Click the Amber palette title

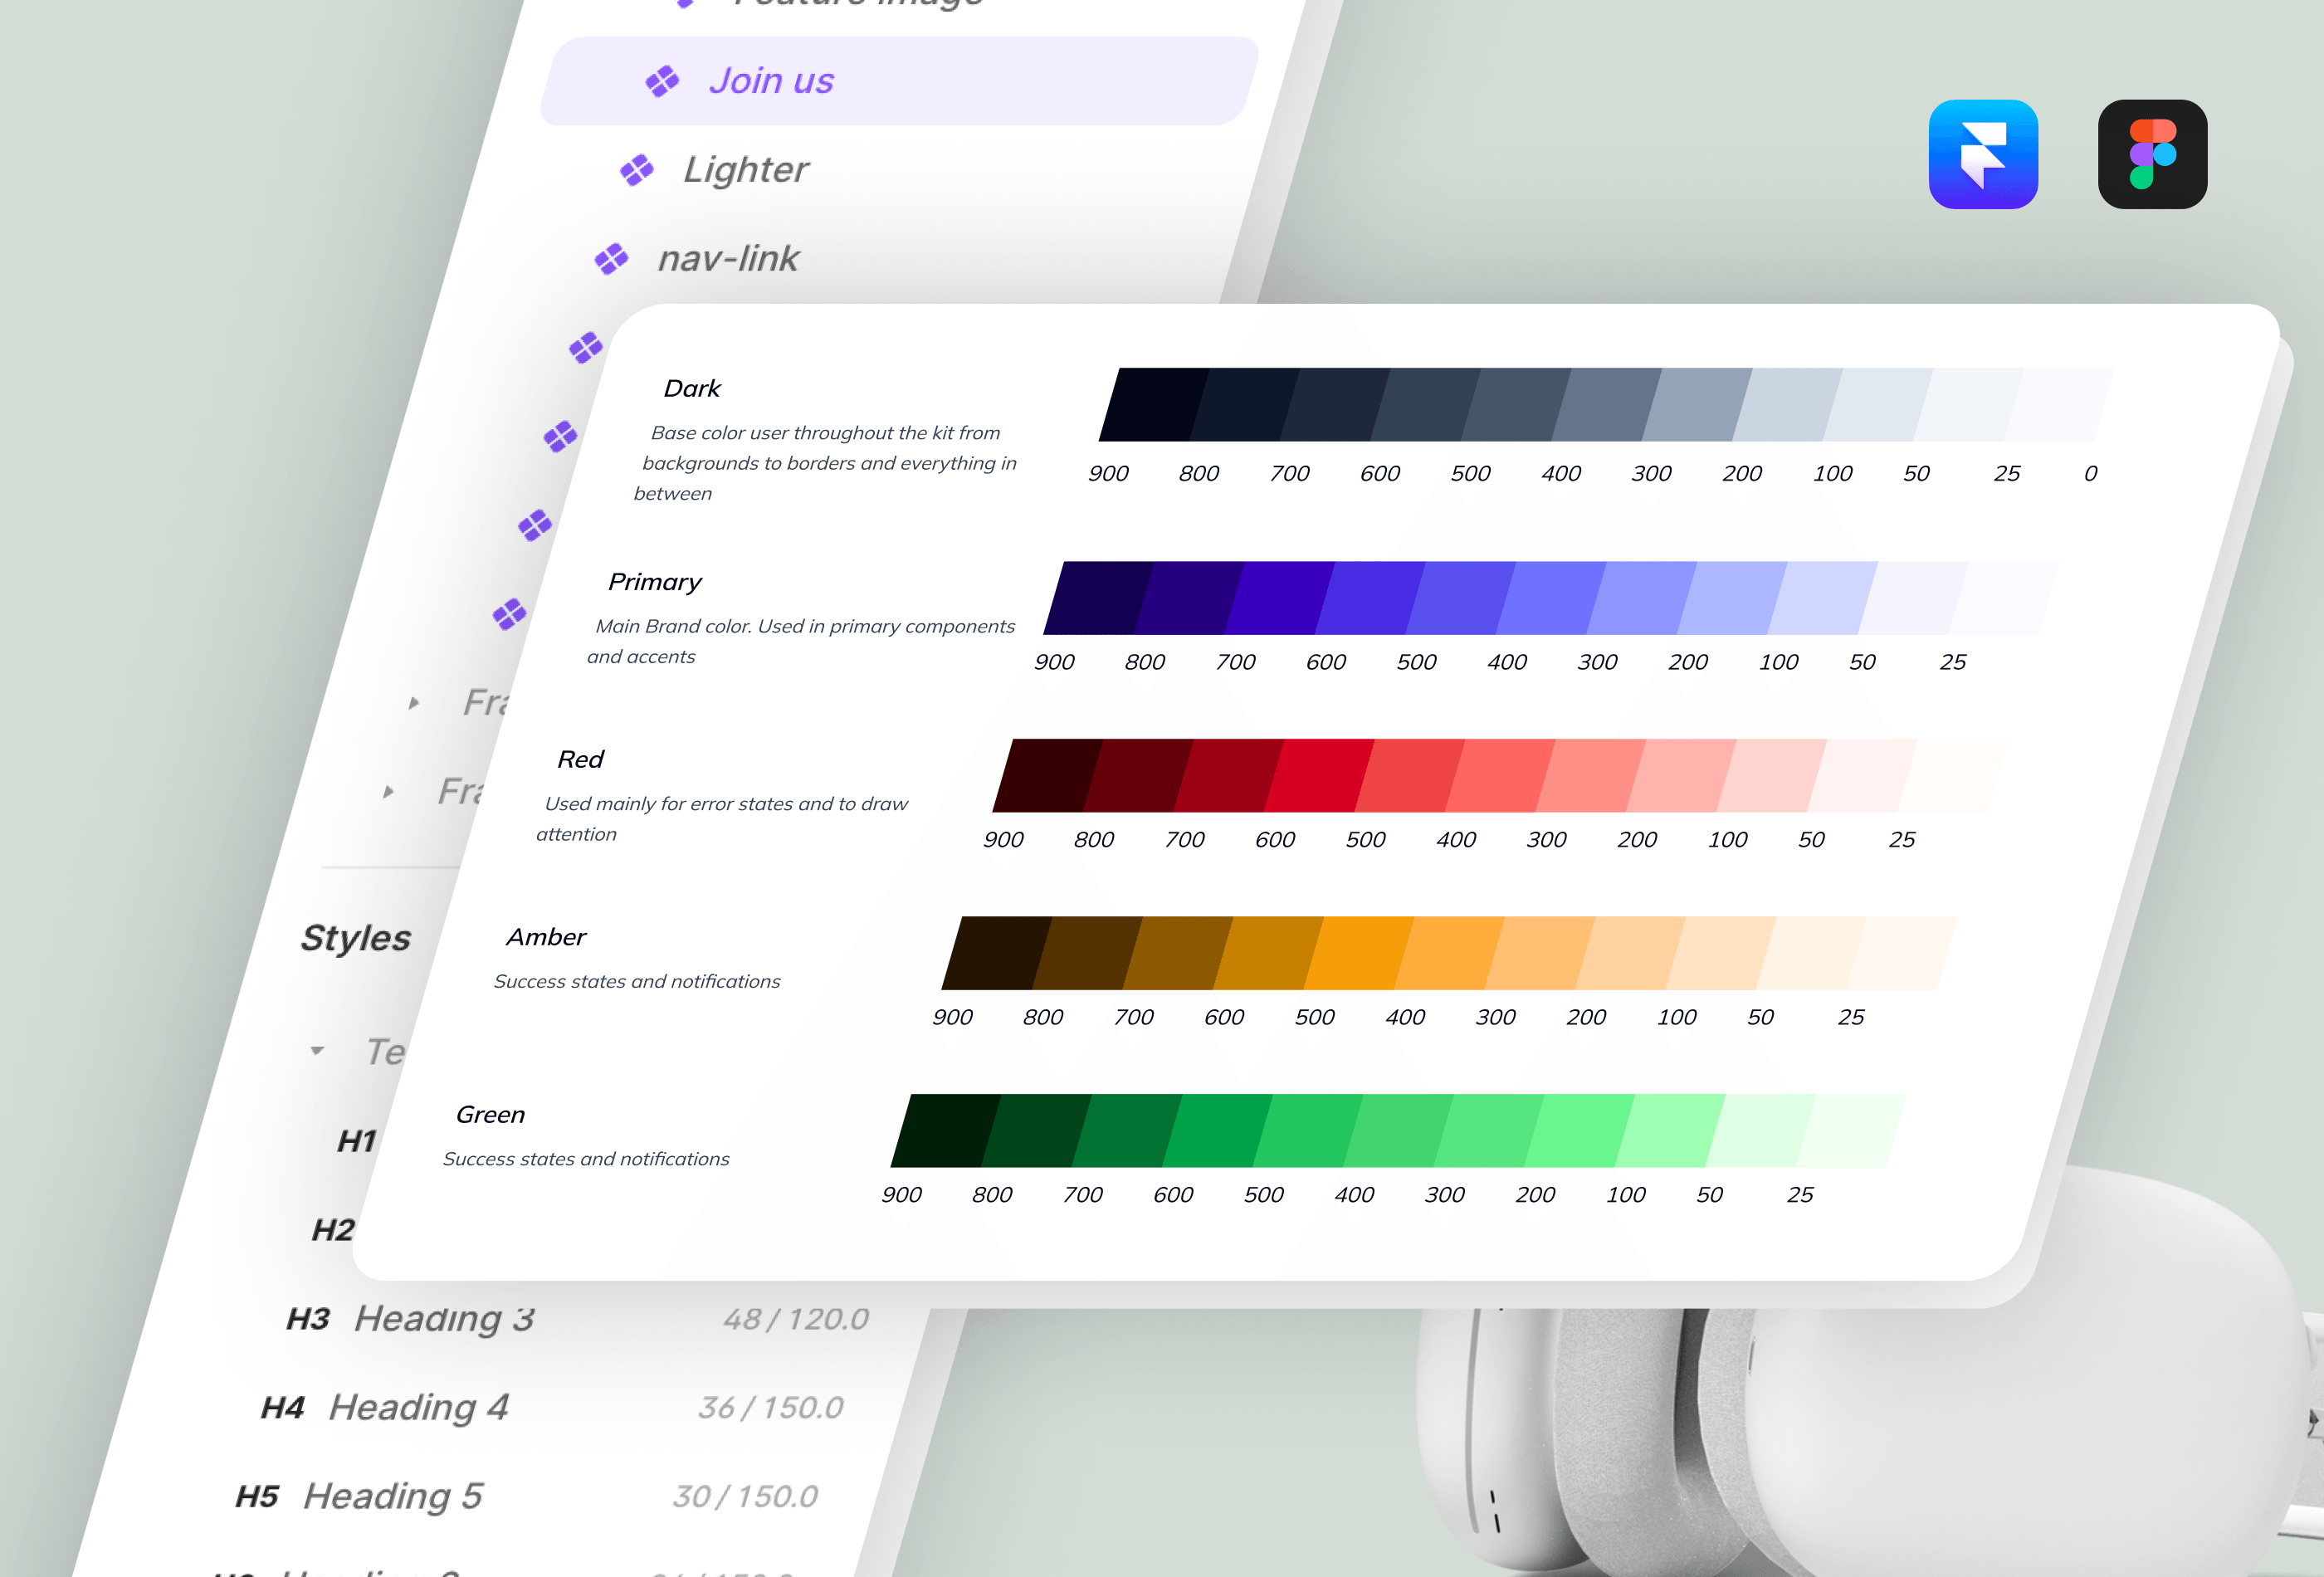click(546, 937)
